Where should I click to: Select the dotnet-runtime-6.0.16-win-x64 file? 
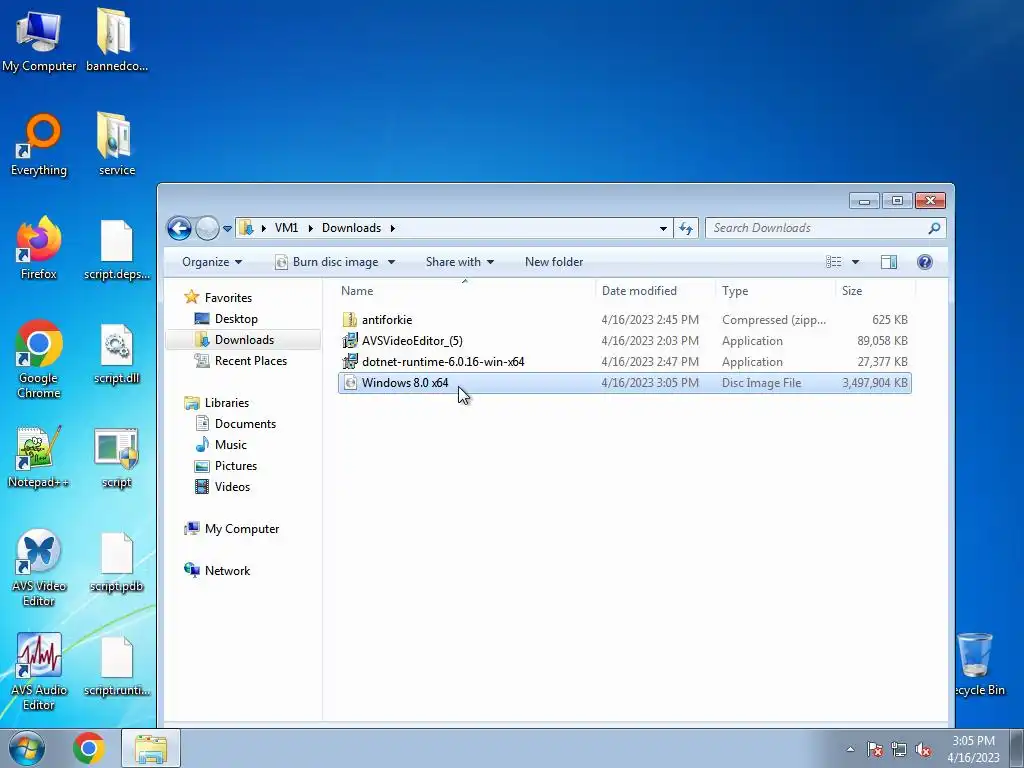pos(624,362)
